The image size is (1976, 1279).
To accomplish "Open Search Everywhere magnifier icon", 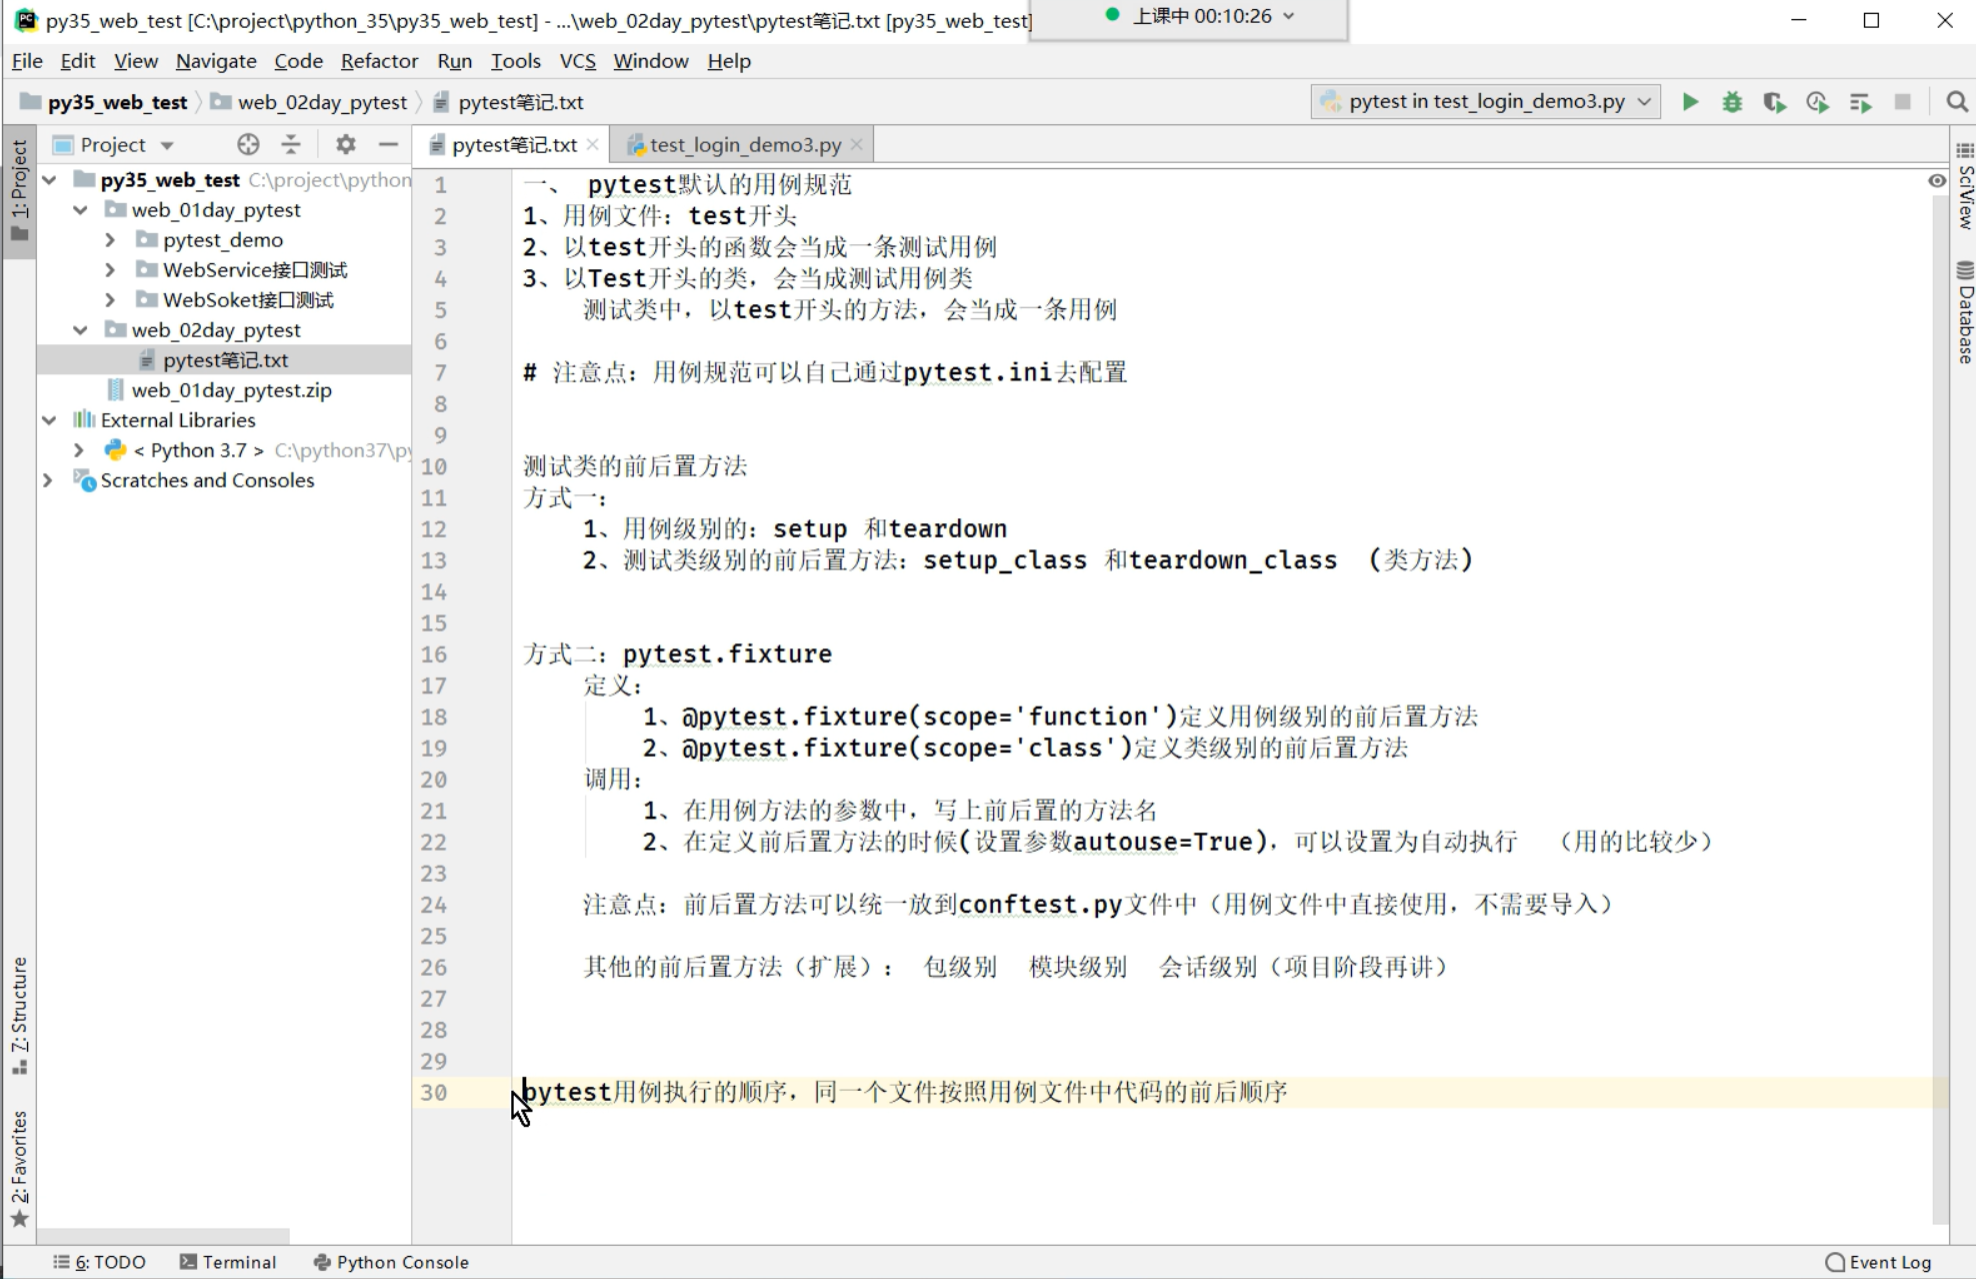I will point(1957,102).
